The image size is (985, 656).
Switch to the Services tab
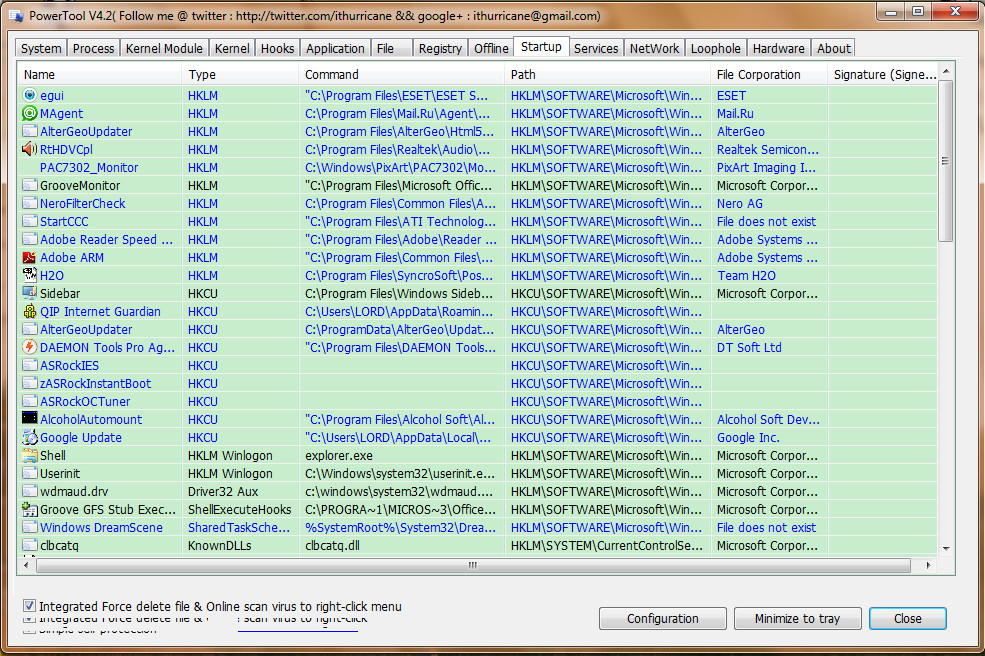tap(596, 48)
